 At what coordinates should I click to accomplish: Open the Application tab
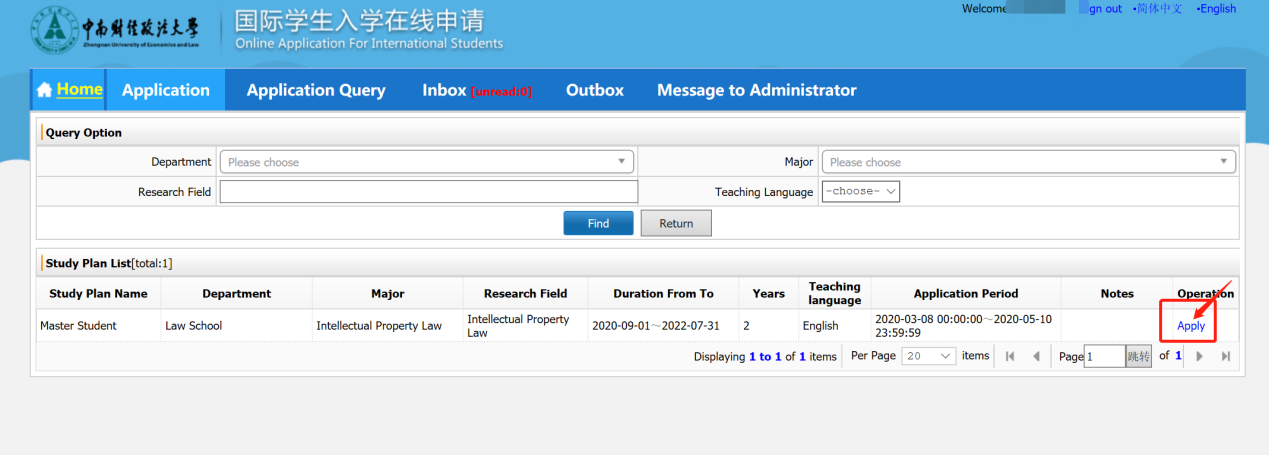[166, 90]
